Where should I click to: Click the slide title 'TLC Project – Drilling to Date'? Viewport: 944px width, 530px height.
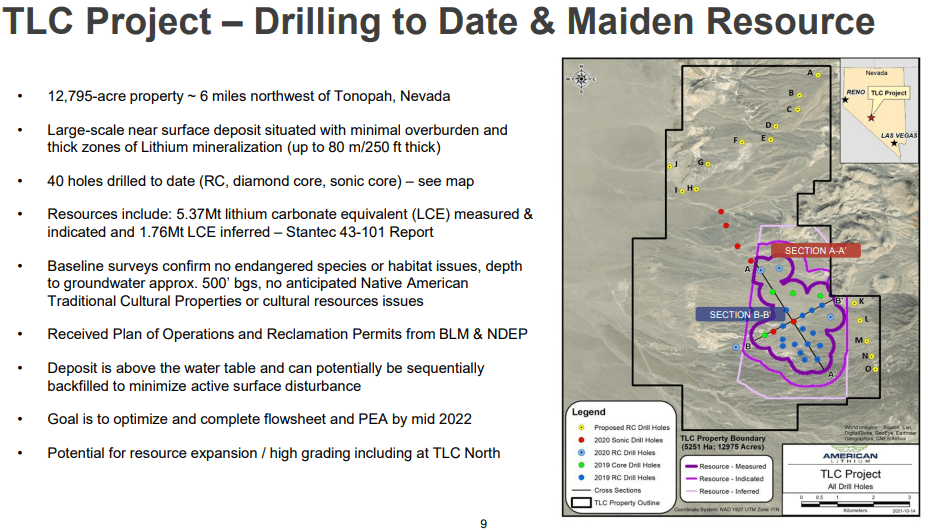[439, 21]
